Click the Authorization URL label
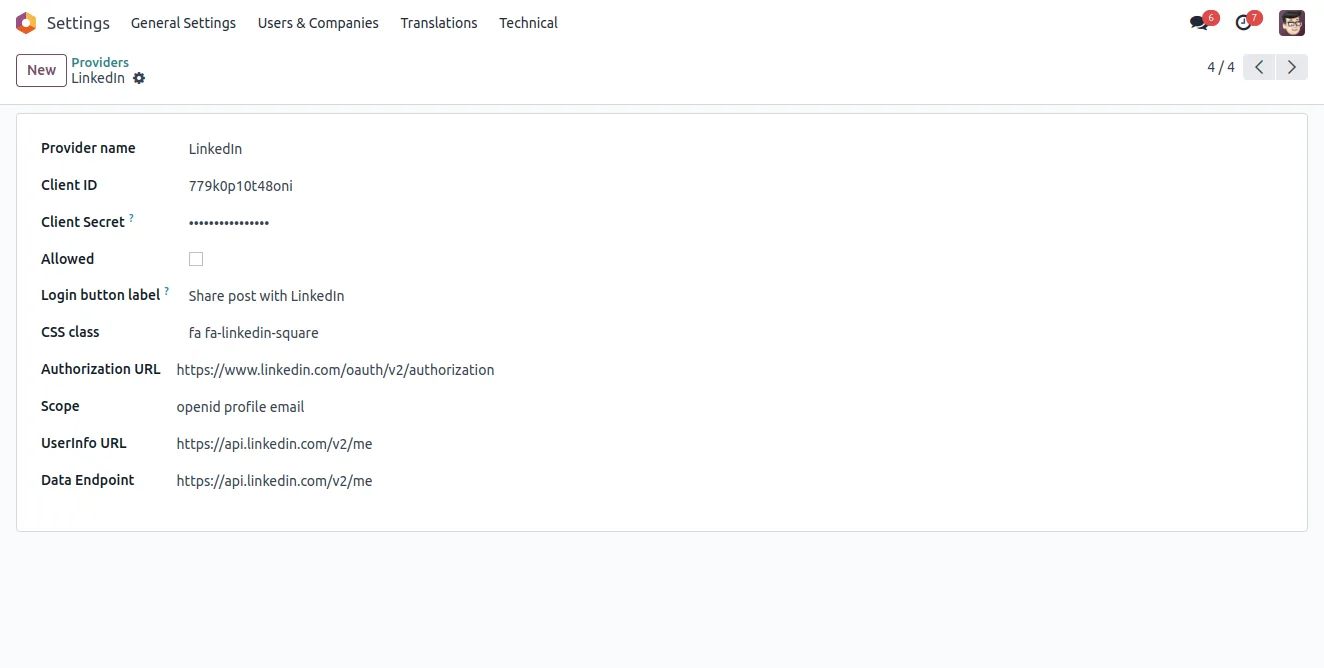 tap(101, 369)
